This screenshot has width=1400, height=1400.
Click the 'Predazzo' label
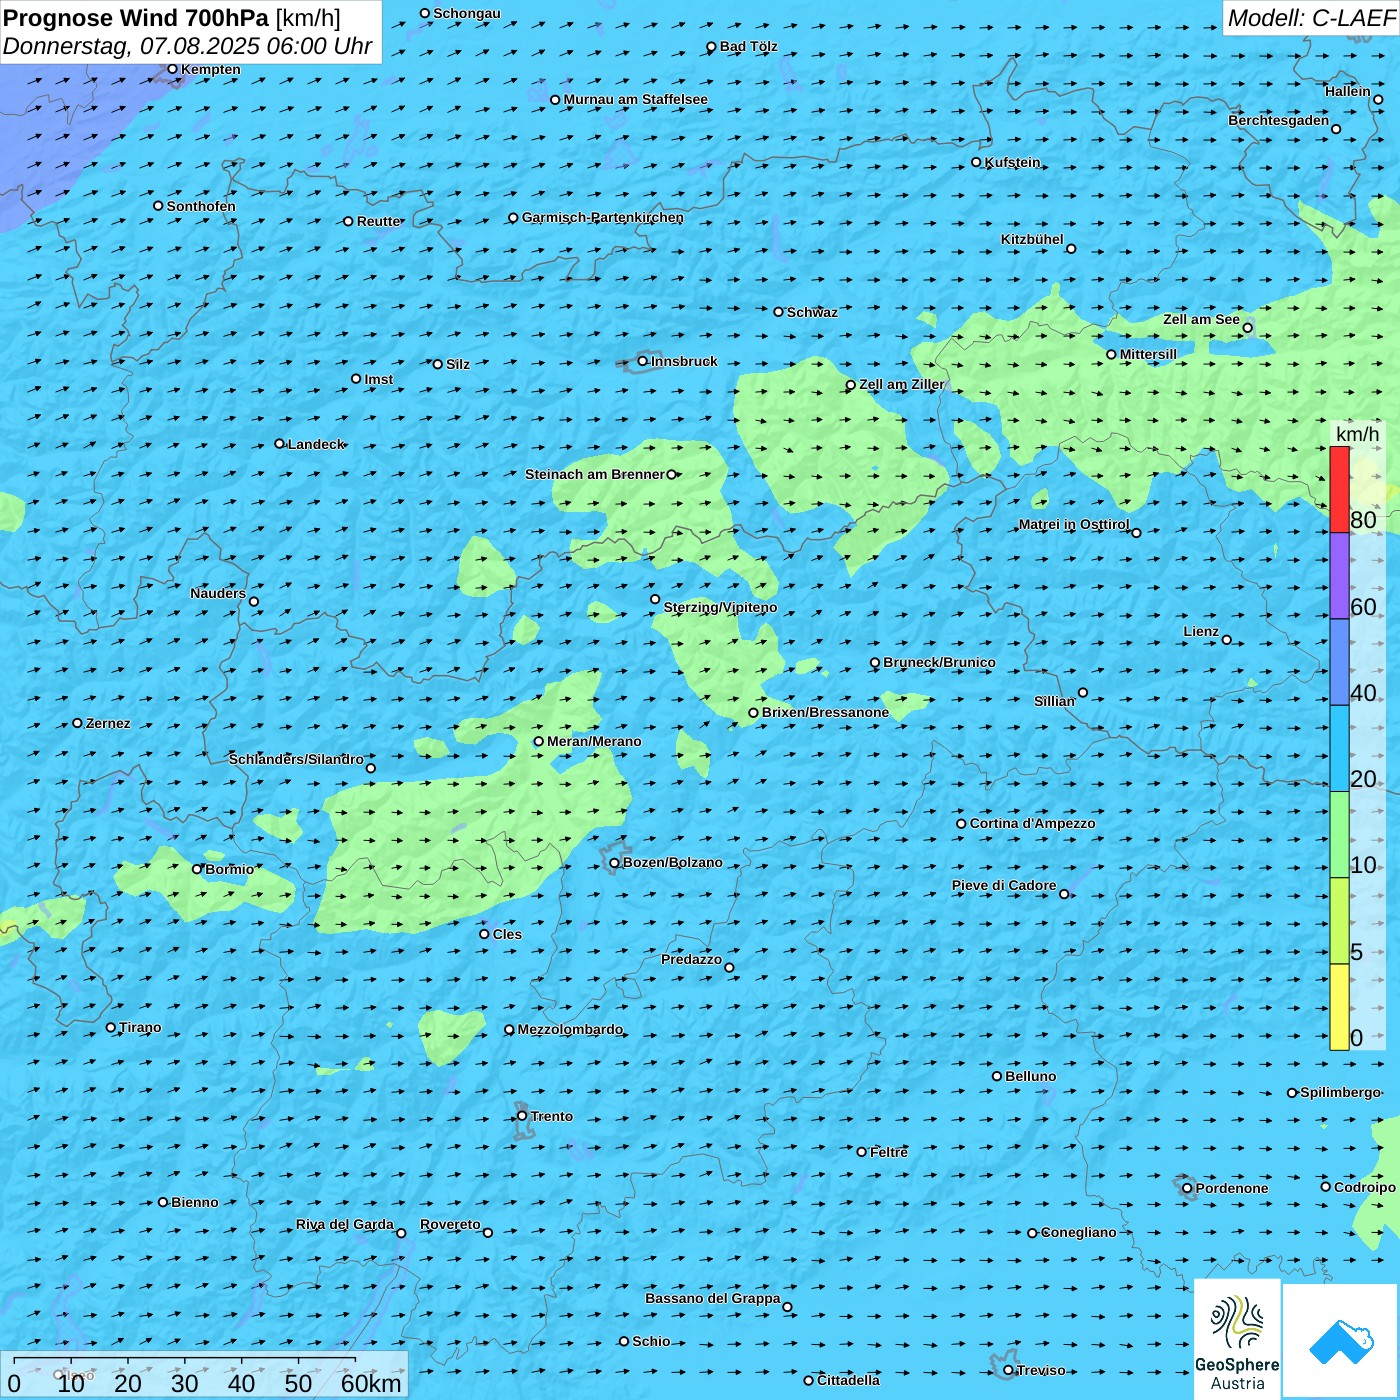click(691, 959)
